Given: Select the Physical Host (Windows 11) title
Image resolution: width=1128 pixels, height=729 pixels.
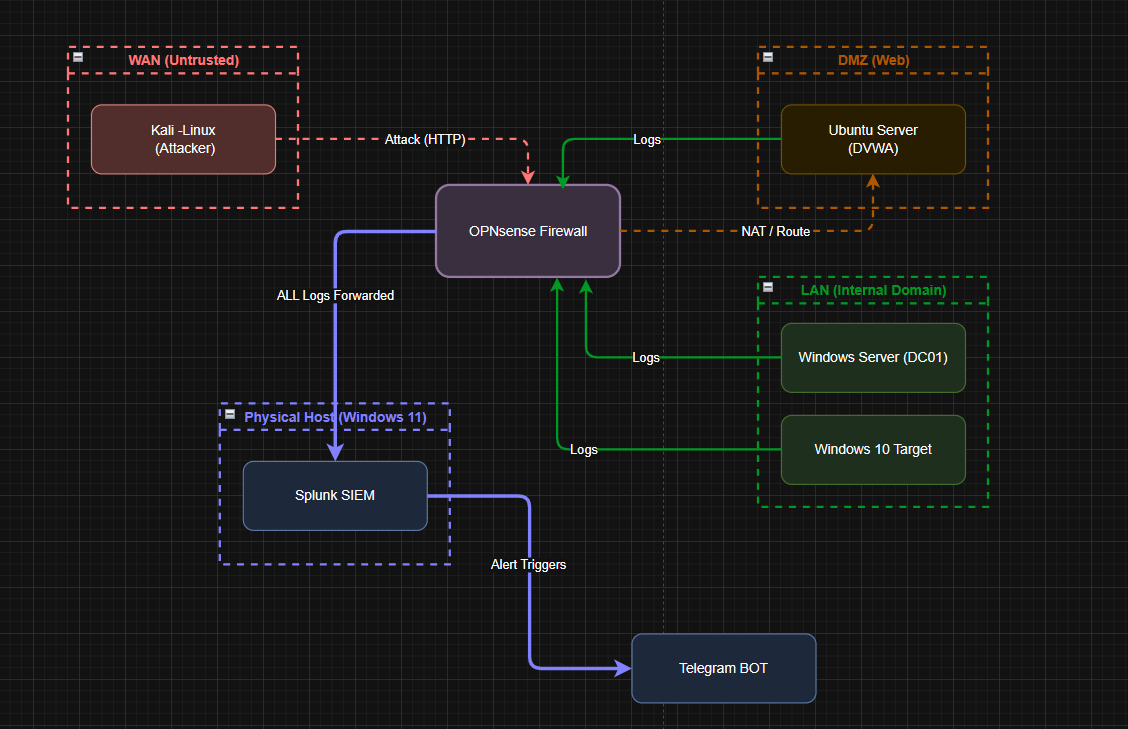Looking at the screenshot, I should pyautogui.click(x=335, y=417).
